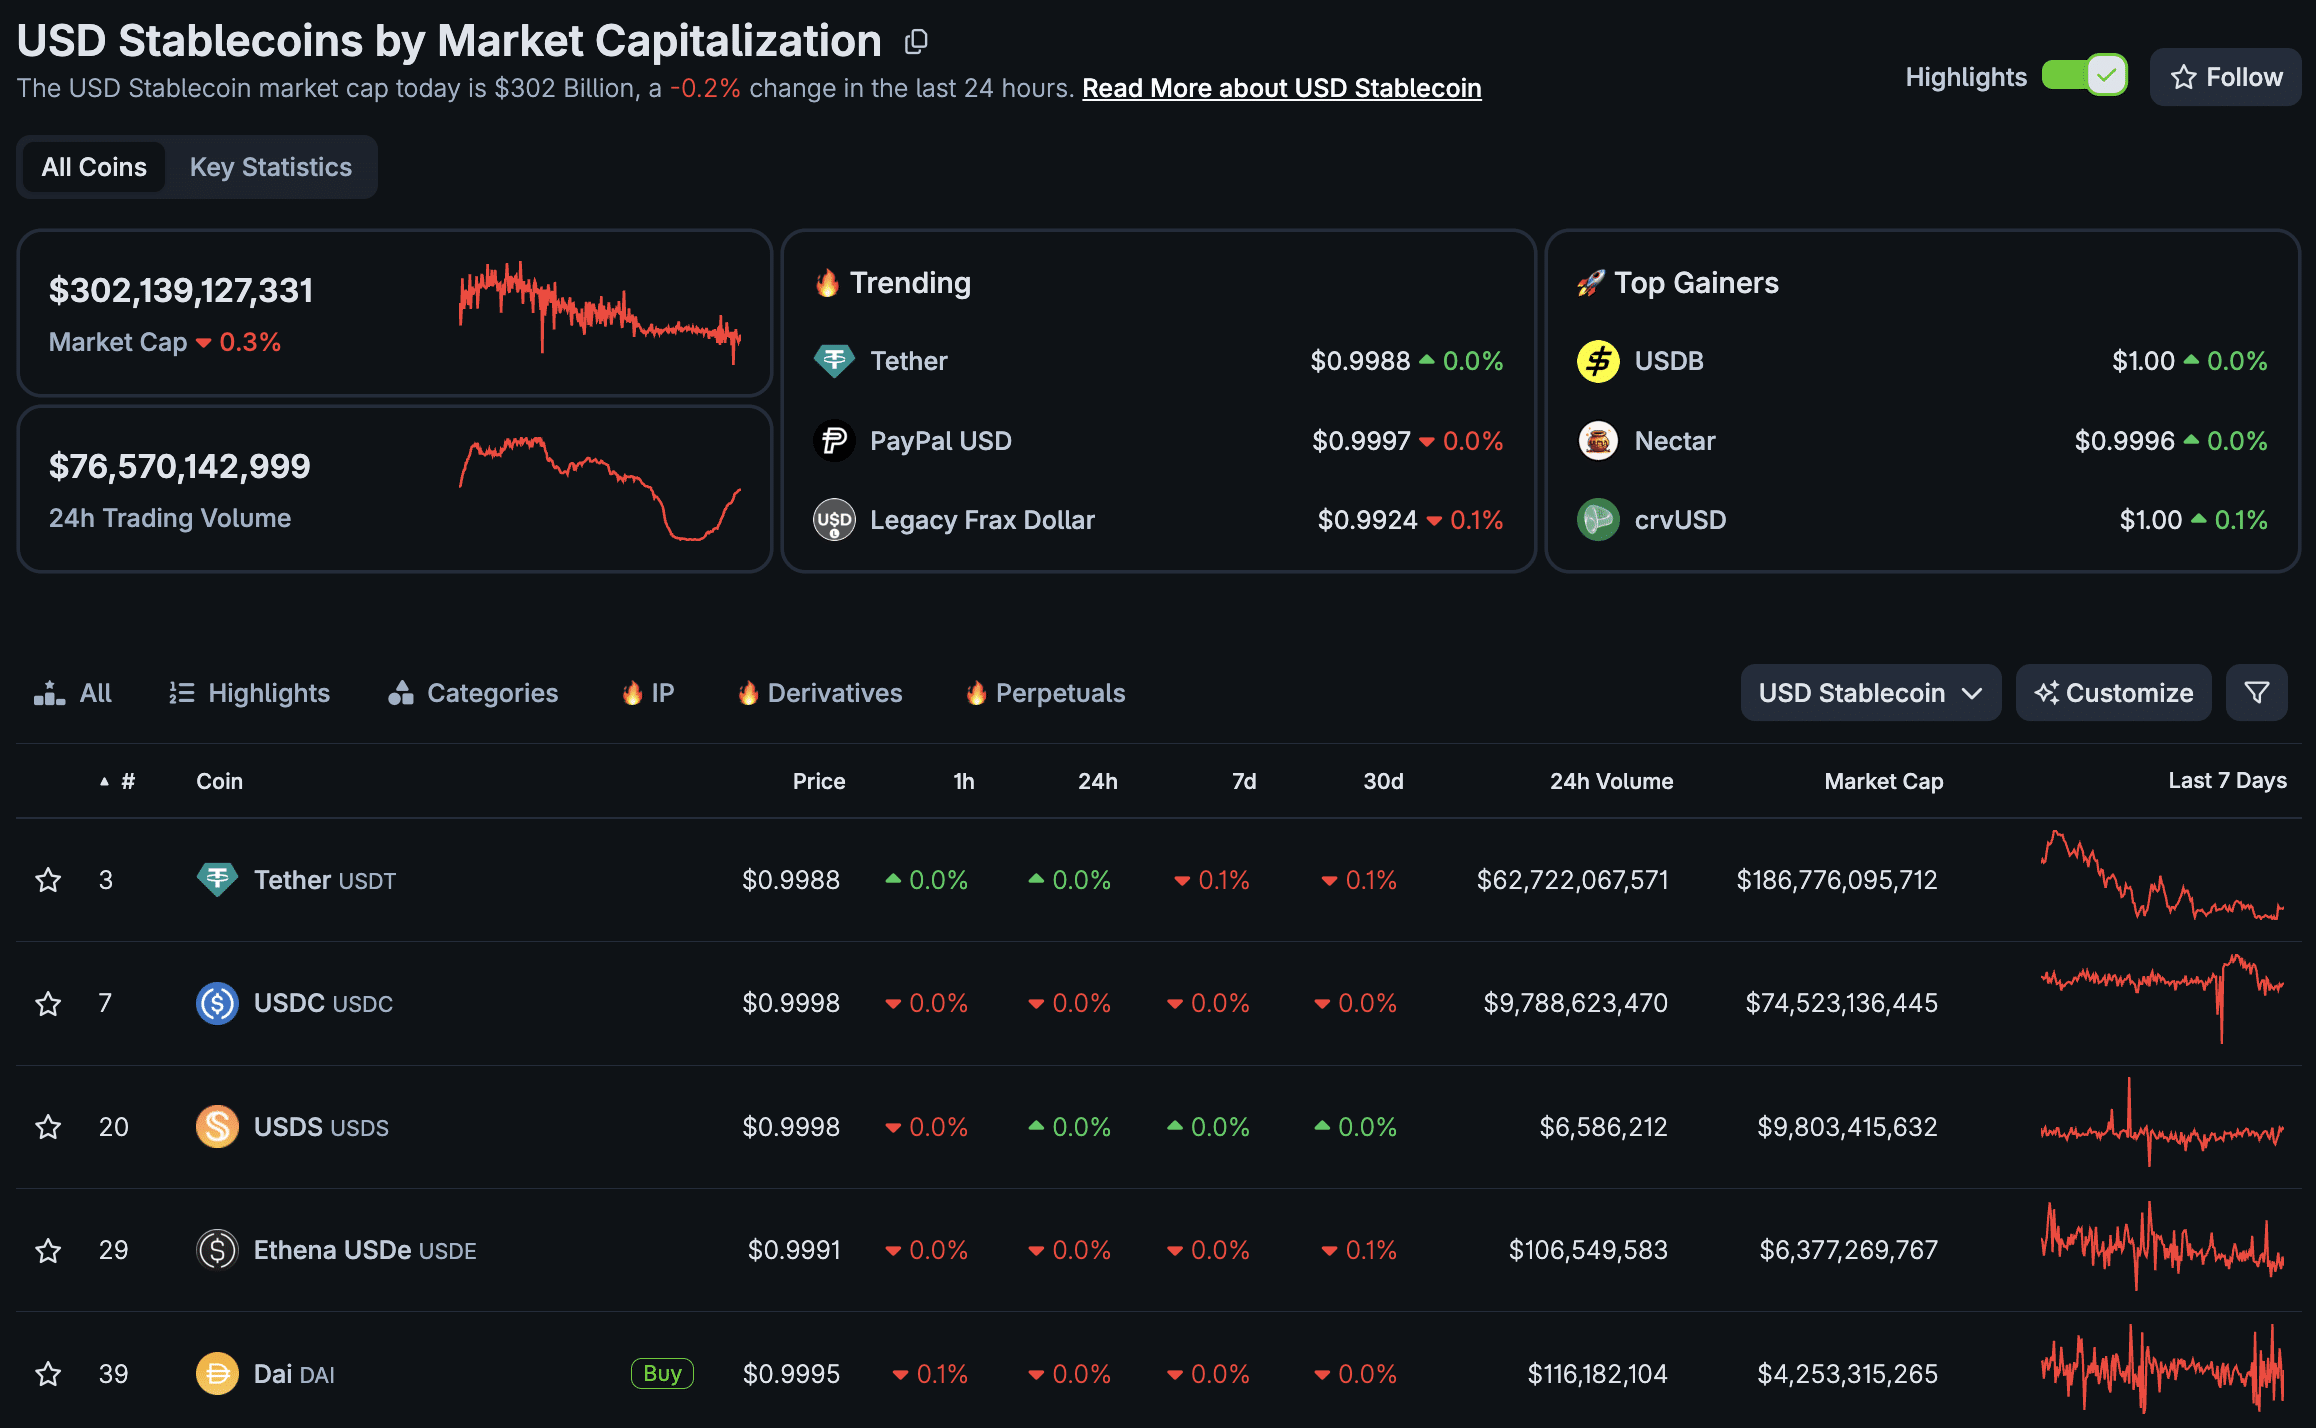
Task: Click the sort arrow on the # column
Action: click(x=105, y=781)
